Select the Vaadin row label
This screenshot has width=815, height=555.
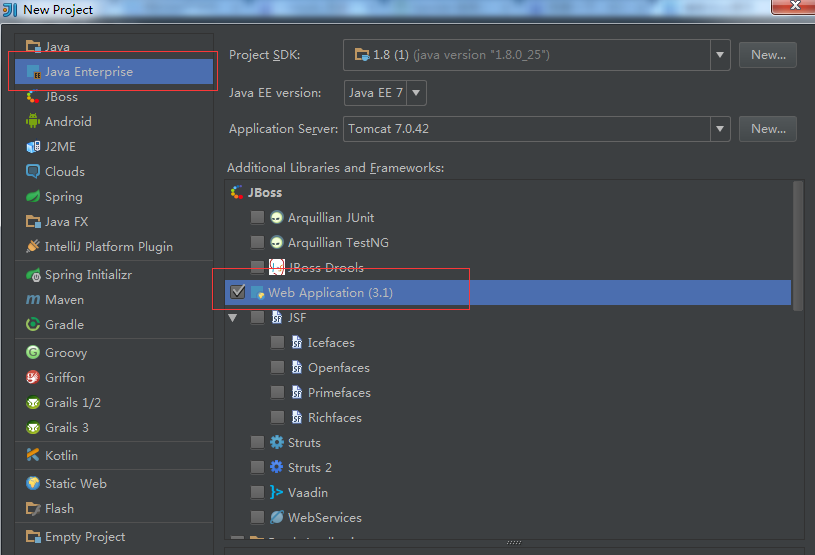(308, 493)
